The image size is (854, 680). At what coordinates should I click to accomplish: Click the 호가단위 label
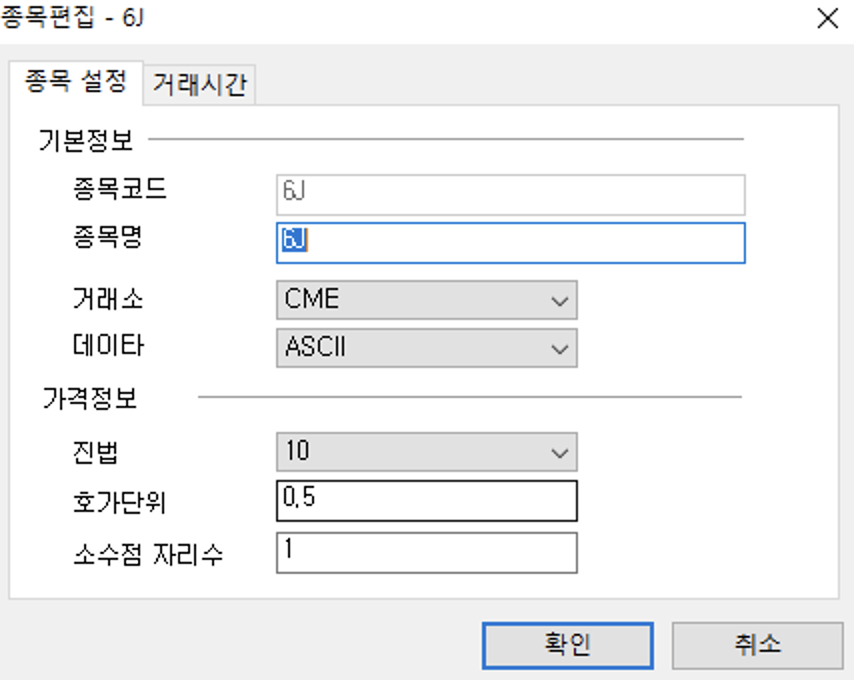[x=120, y=500]
